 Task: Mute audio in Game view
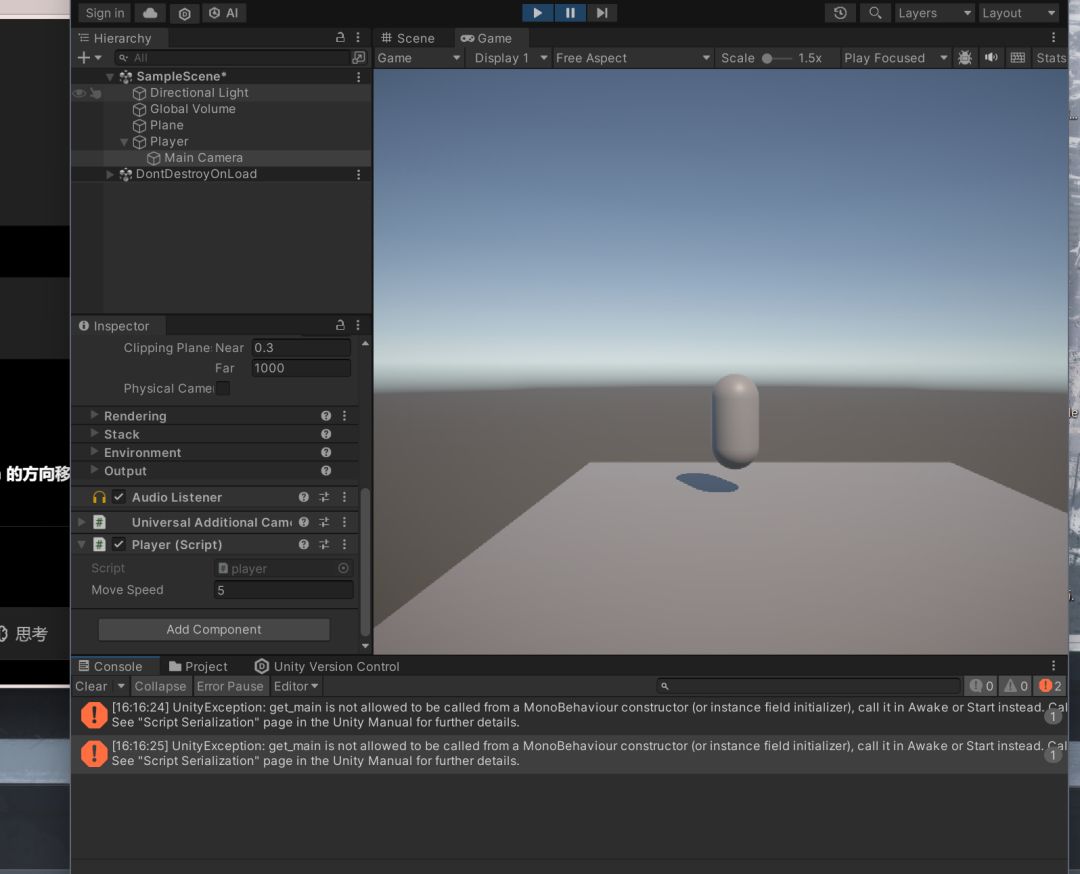coord(991,58)
